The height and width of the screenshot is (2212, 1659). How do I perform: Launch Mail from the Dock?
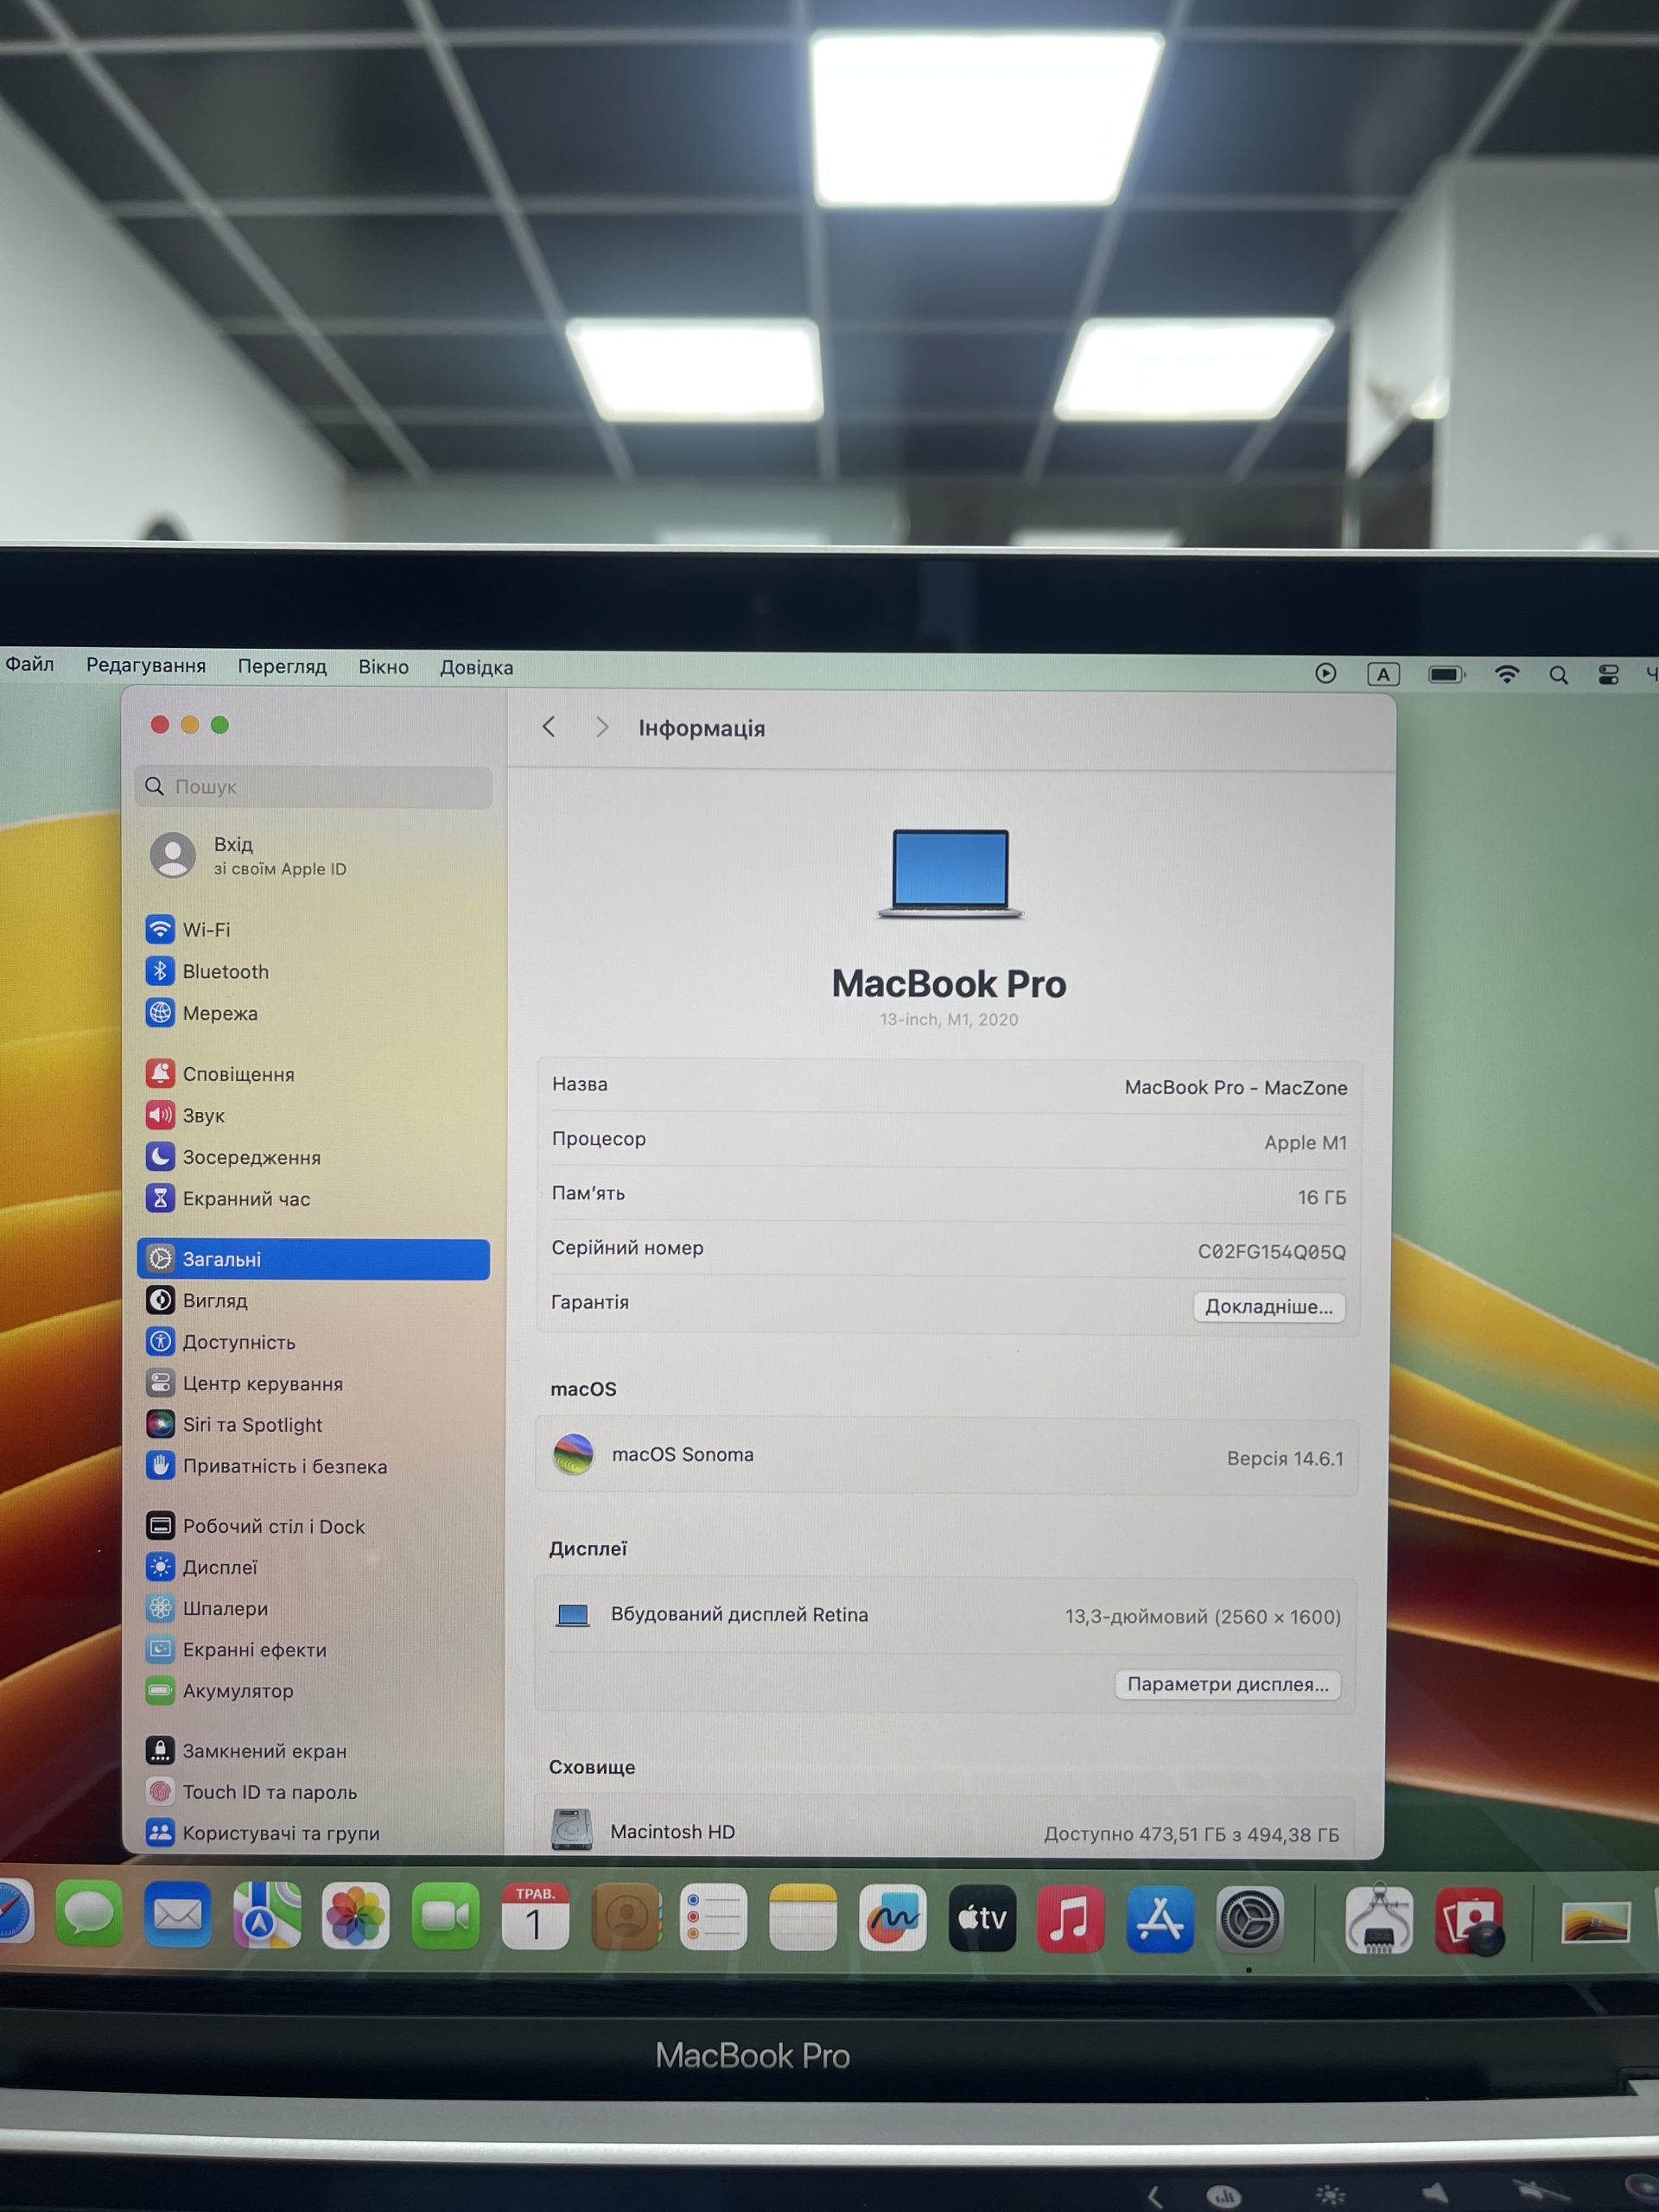click(178, 1916)
